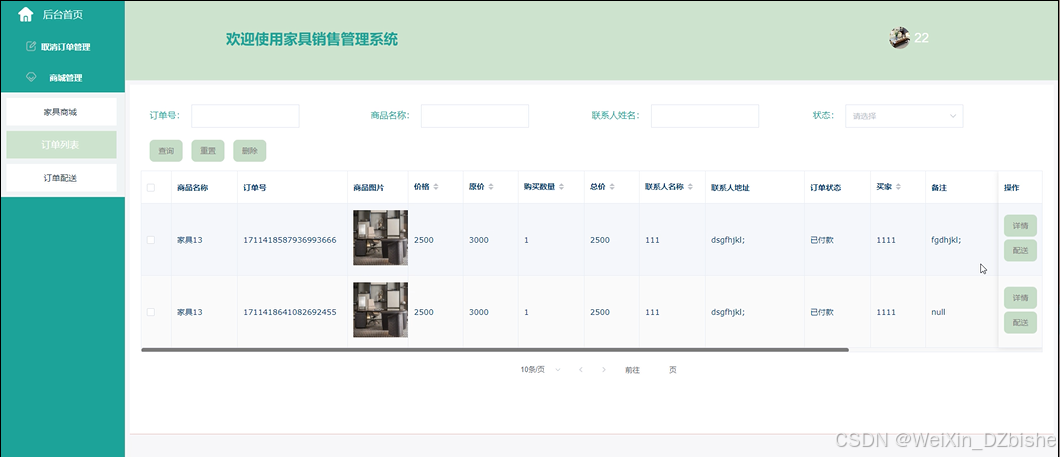Image resolution: width=1060 pixels, height=457 pixels.
Task: Click 家具13 in order ending 993666 row
Action: [x=190, y=240]
